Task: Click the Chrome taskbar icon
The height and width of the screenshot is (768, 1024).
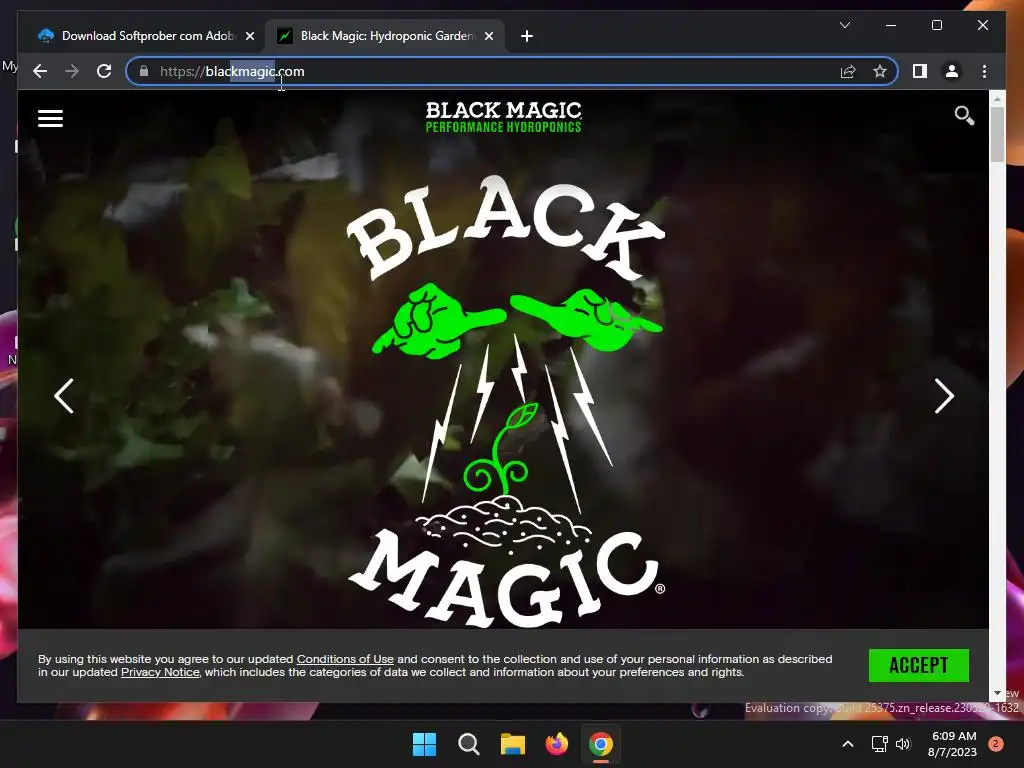Action: point(601,744)
